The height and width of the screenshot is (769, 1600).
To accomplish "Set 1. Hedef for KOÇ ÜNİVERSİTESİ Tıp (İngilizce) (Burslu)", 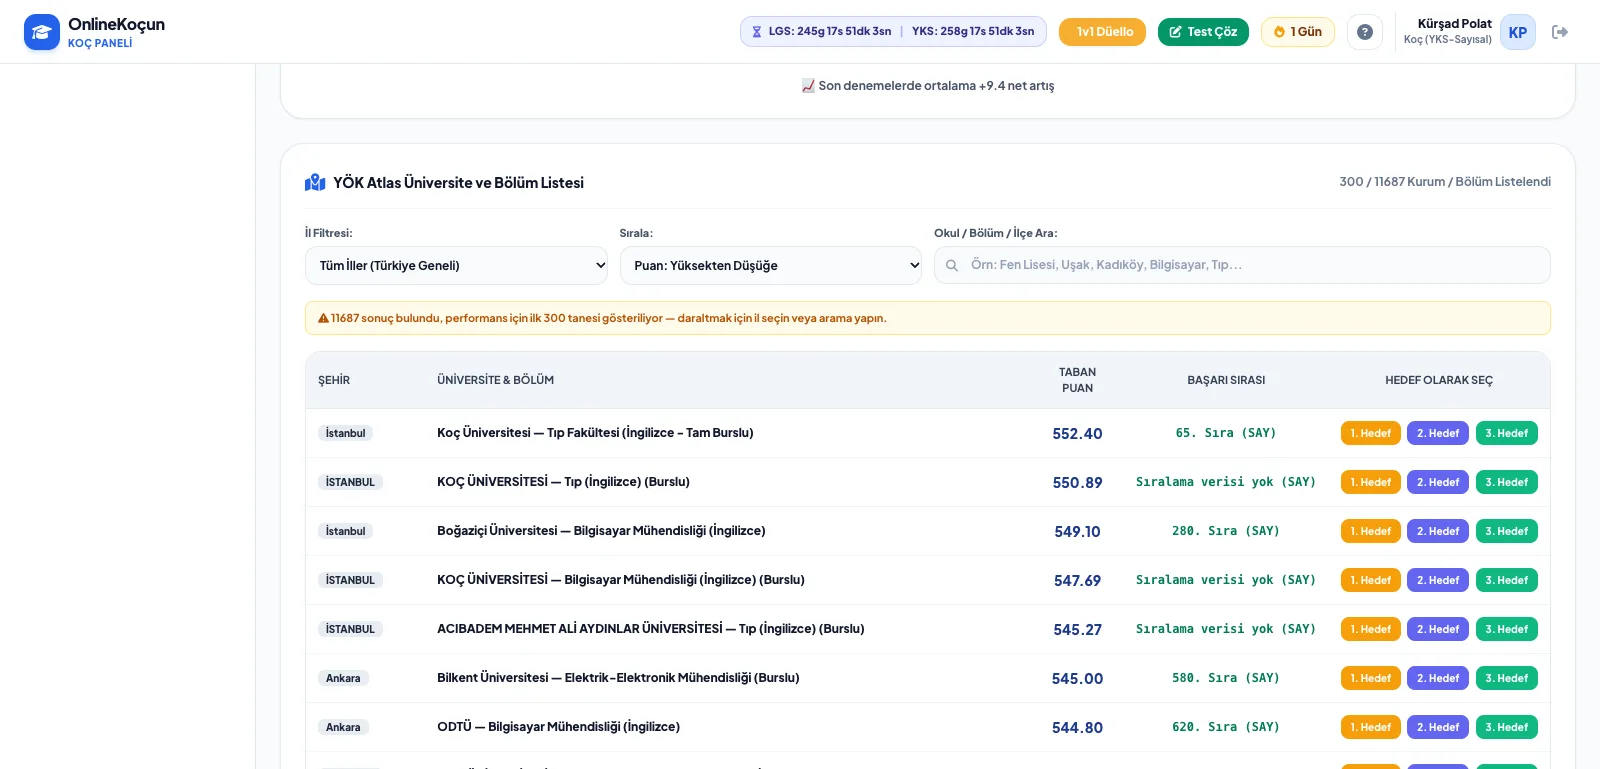I will tap(1371, 482).
